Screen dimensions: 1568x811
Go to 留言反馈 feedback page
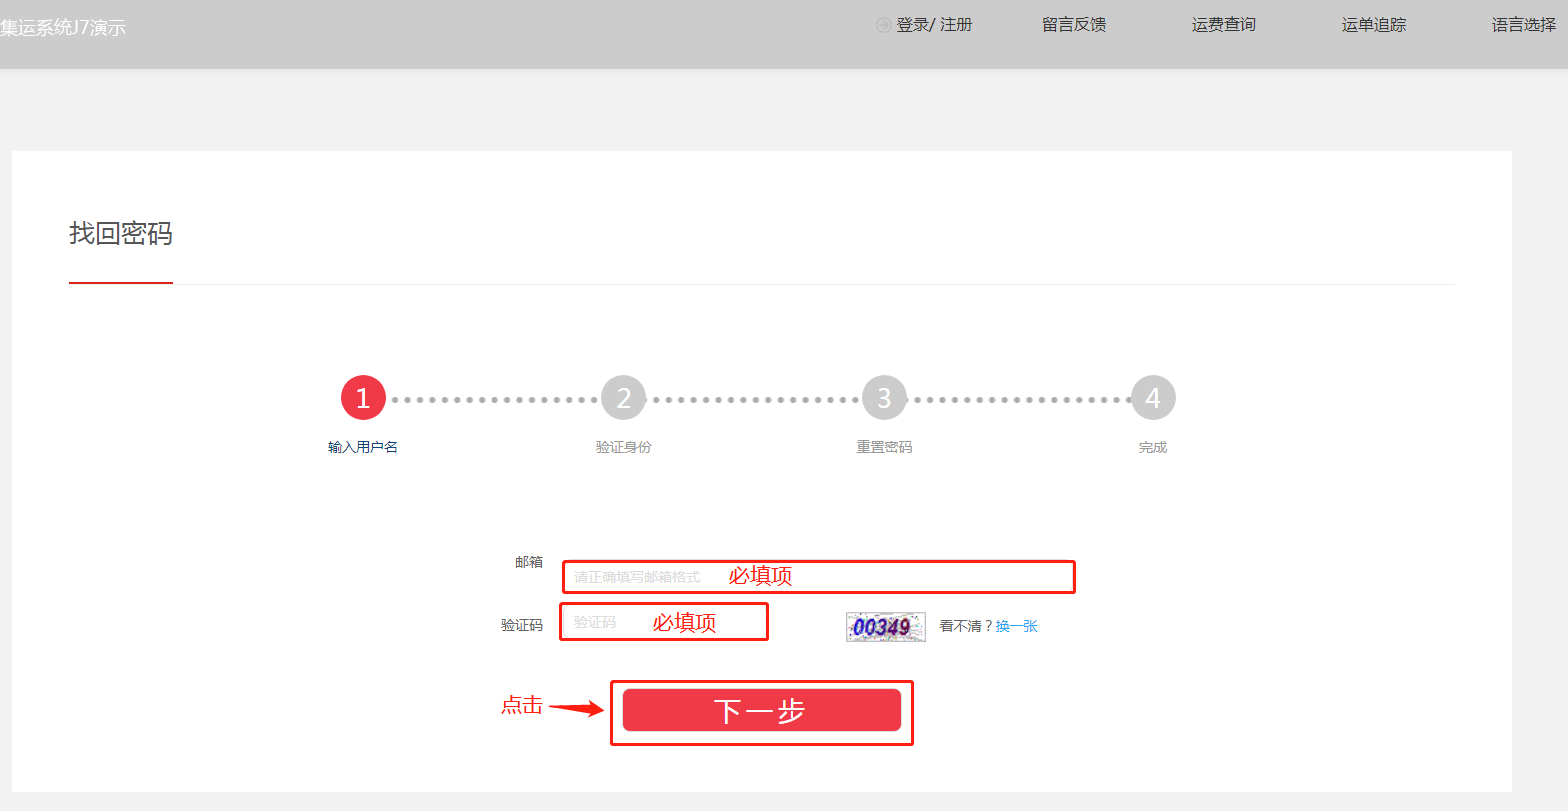click(x=1073, y=25)
